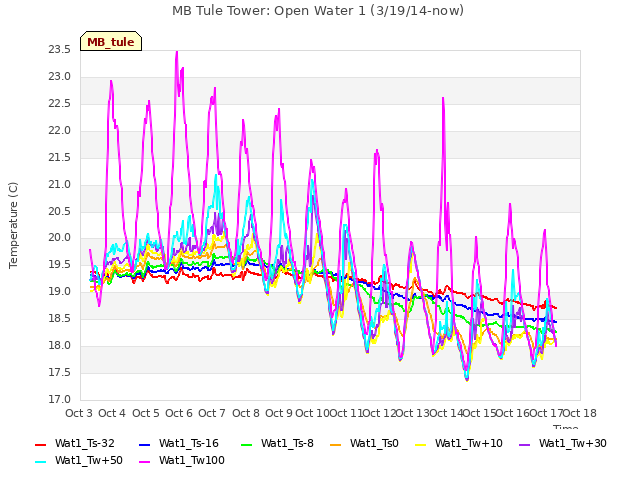The height and width of the screenshot is (480, 640).
Task: Click the Wat1_Ts0 legend label
Action: tap(374, 444)
